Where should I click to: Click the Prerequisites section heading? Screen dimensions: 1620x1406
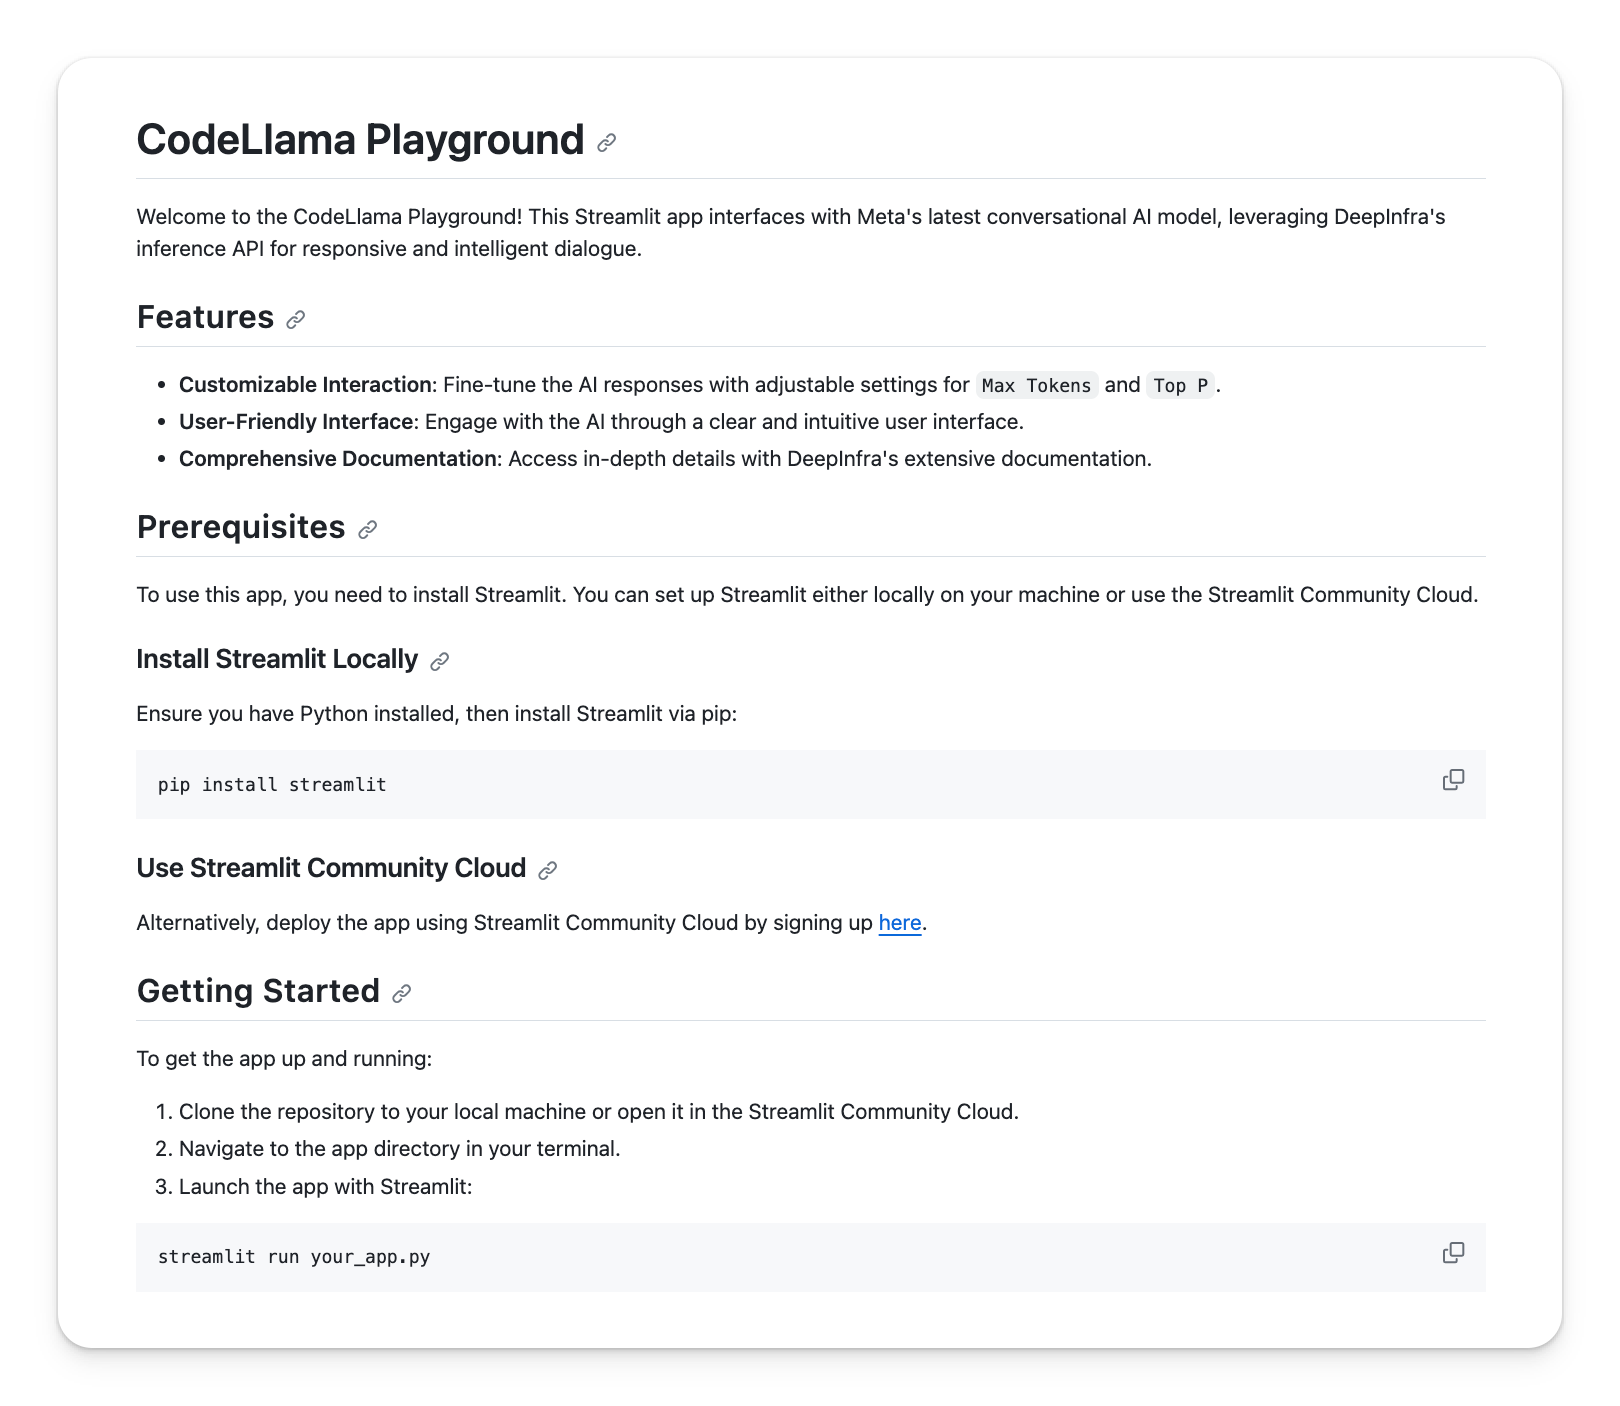tap(241, 527)
